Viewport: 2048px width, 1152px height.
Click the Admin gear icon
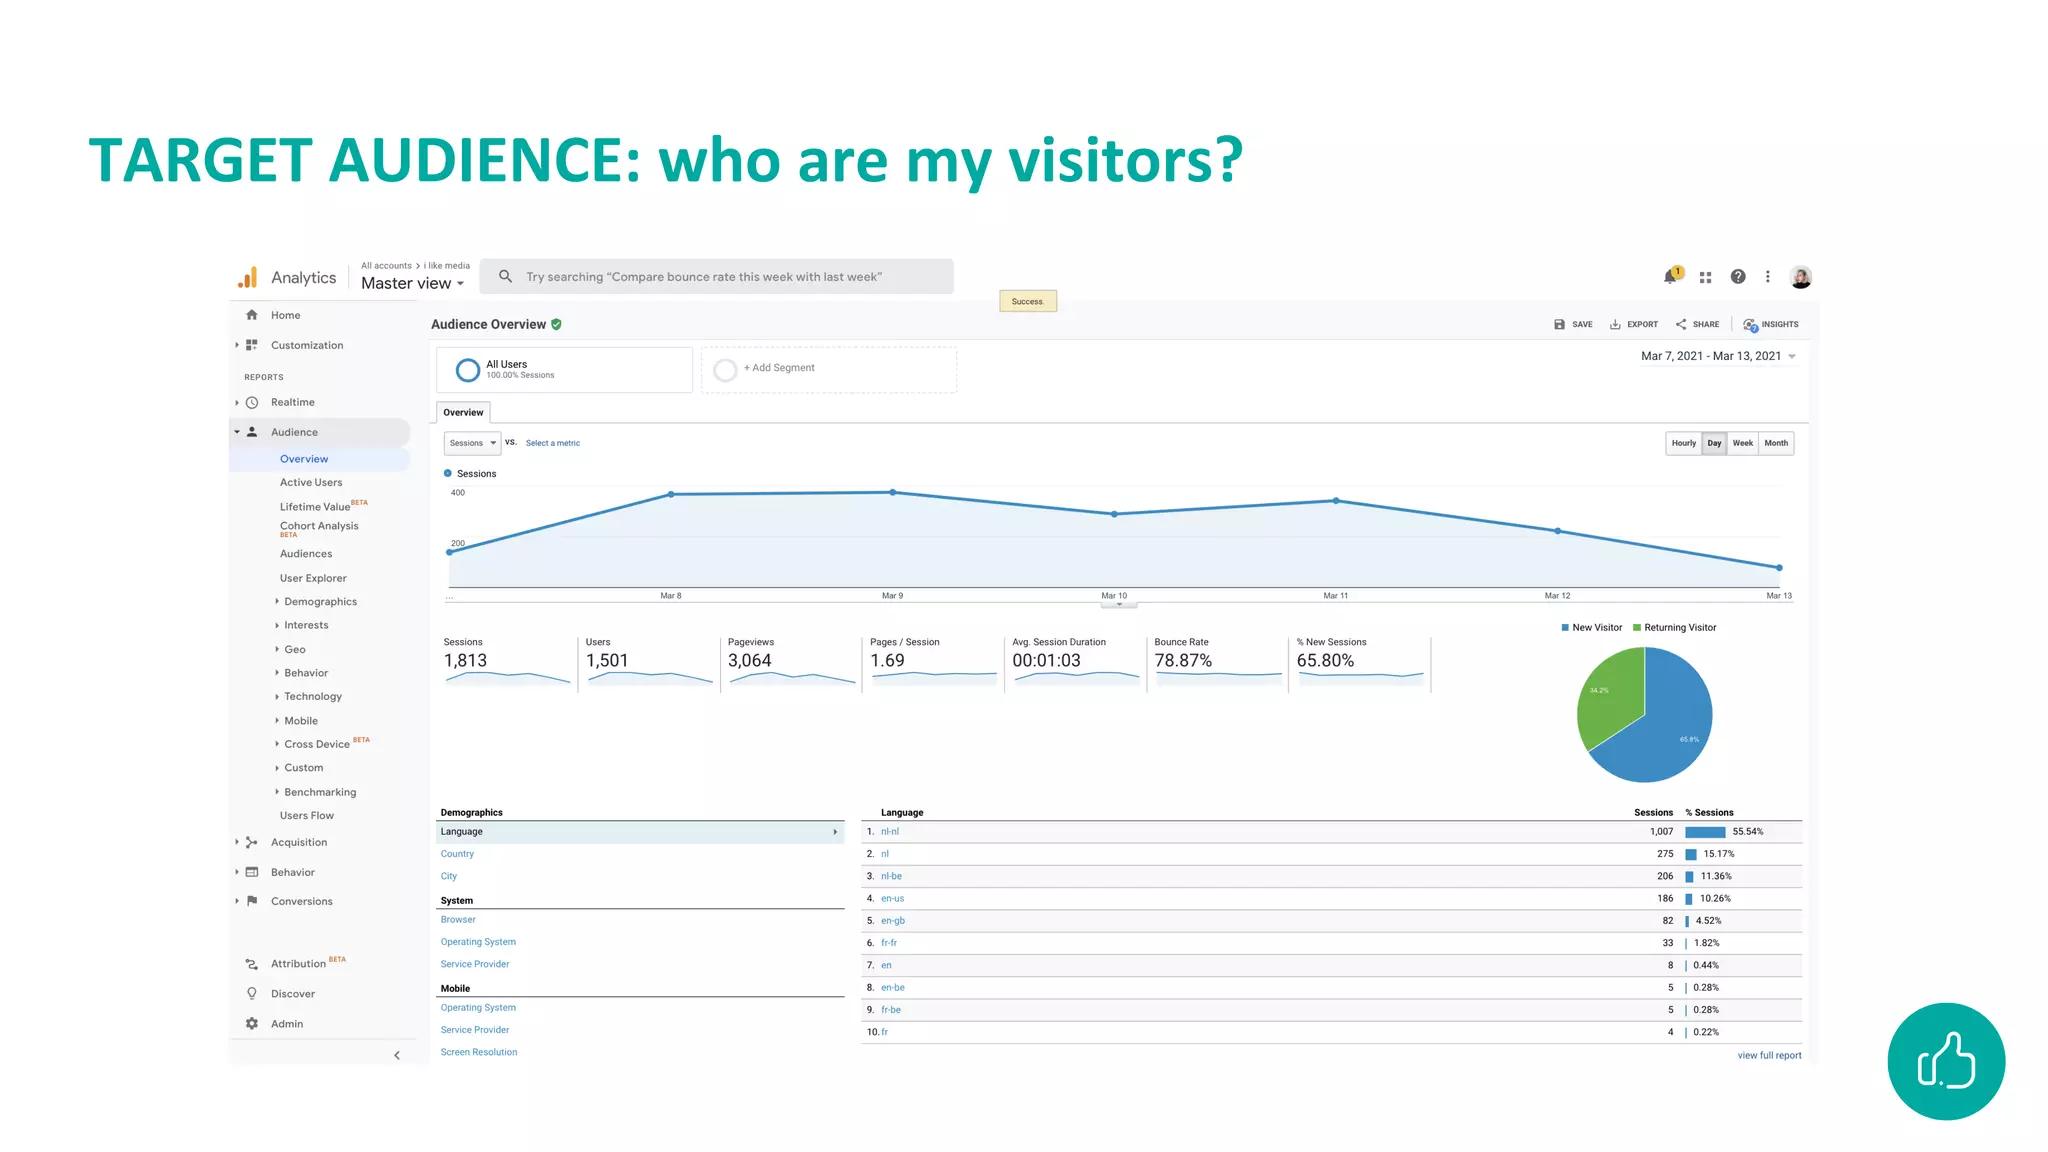point(252,1023)
